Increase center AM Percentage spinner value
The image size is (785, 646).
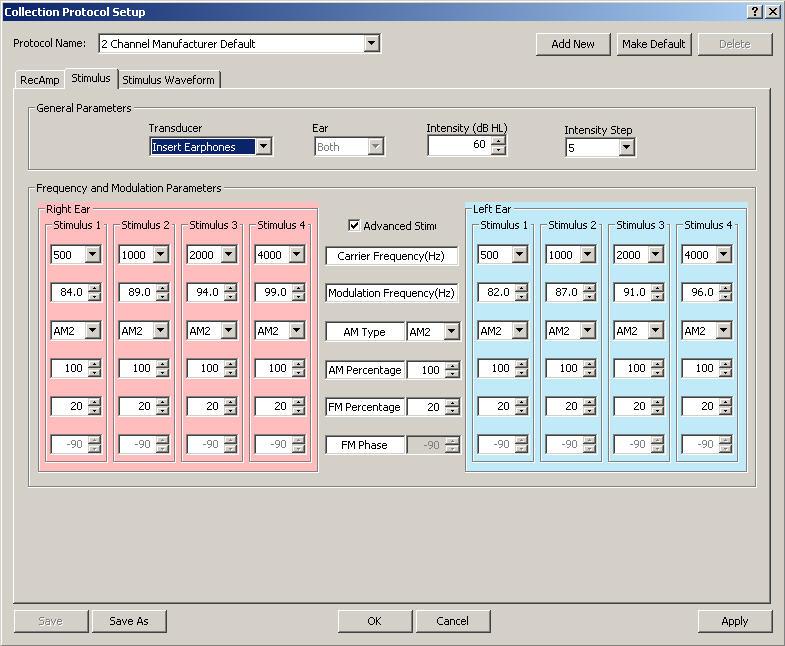click(453, 365)
